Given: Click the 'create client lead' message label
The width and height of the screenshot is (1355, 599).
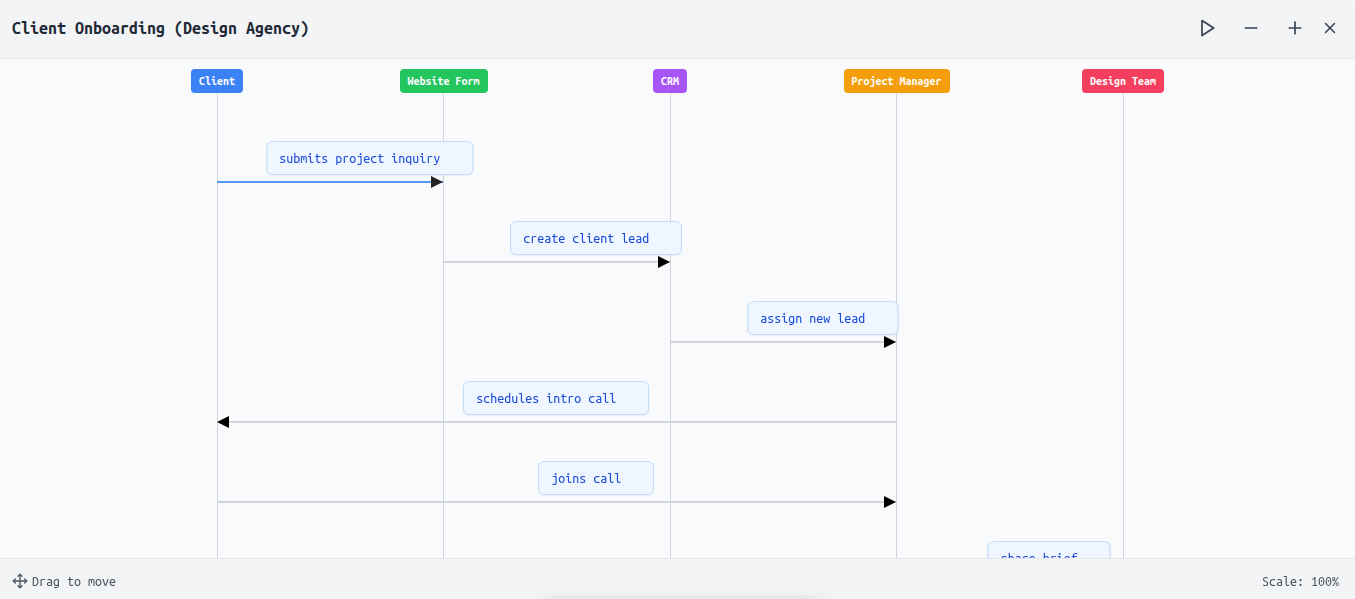Looking at the screenshot, I should (x=595, y=238).
